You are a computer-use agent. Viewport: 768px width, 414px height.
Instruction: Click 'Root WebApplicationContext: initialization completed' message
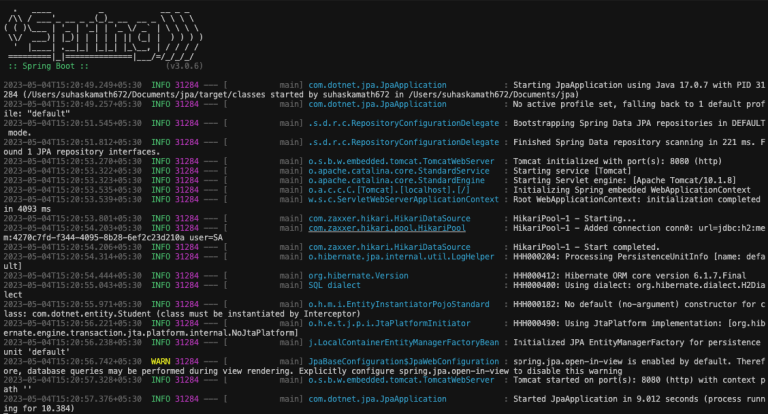[637, 199]
